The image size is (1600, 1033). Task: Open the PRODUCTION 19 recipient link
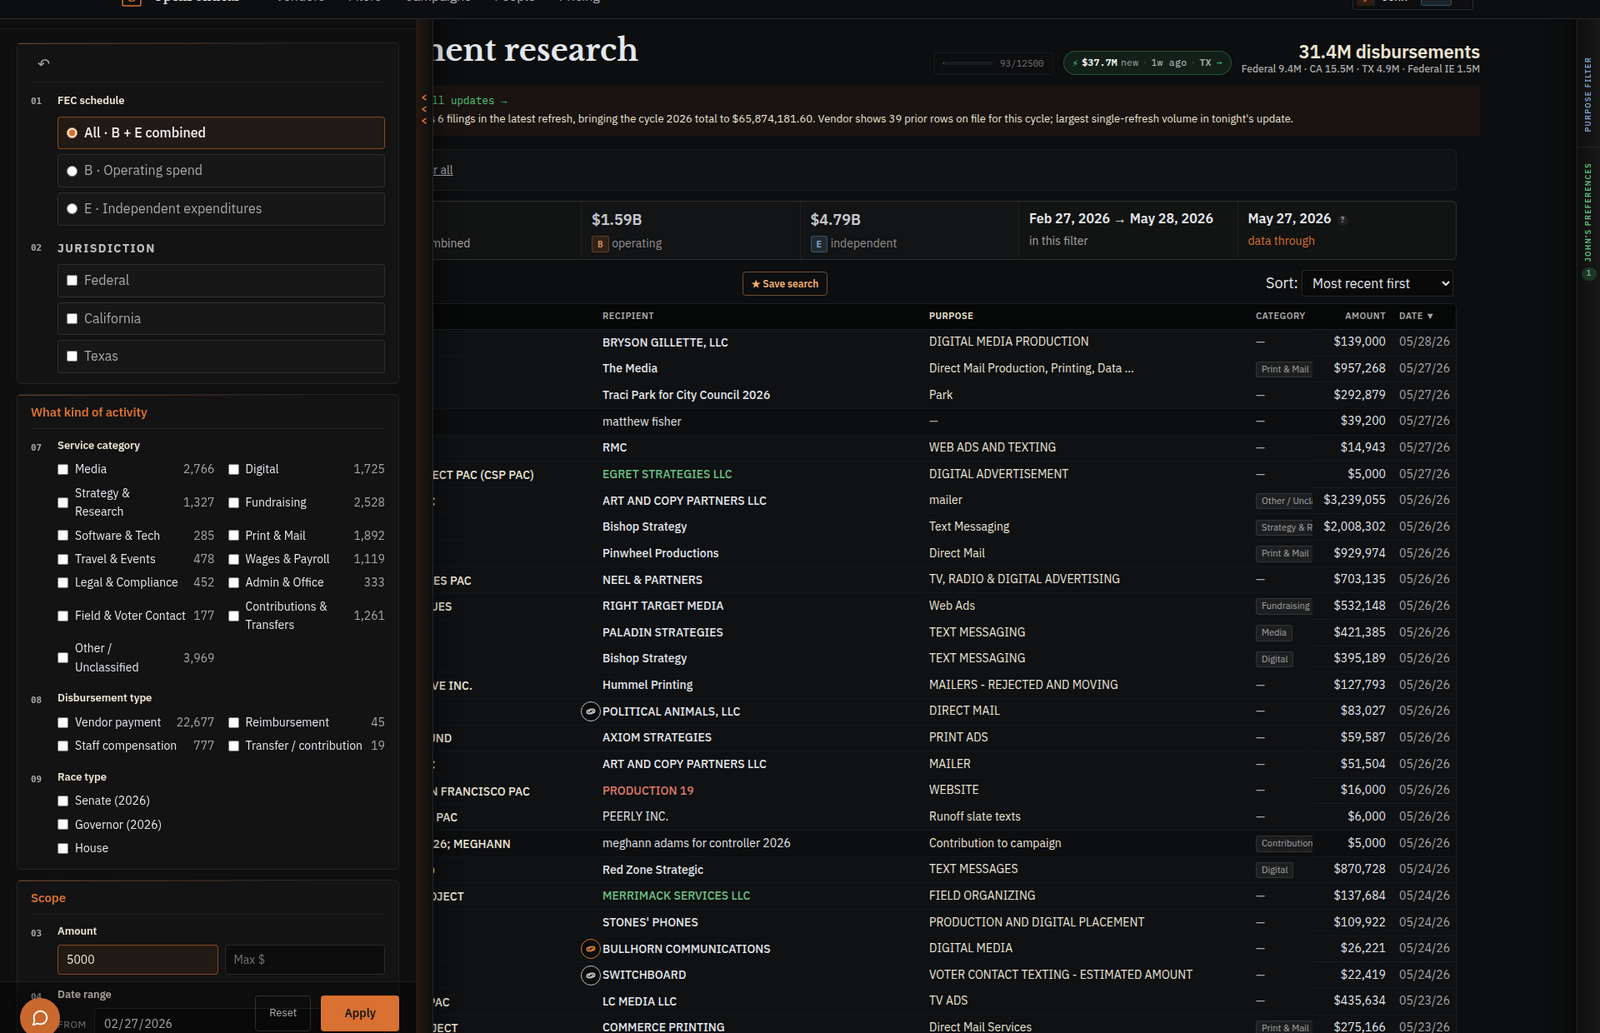coord(648,791)
